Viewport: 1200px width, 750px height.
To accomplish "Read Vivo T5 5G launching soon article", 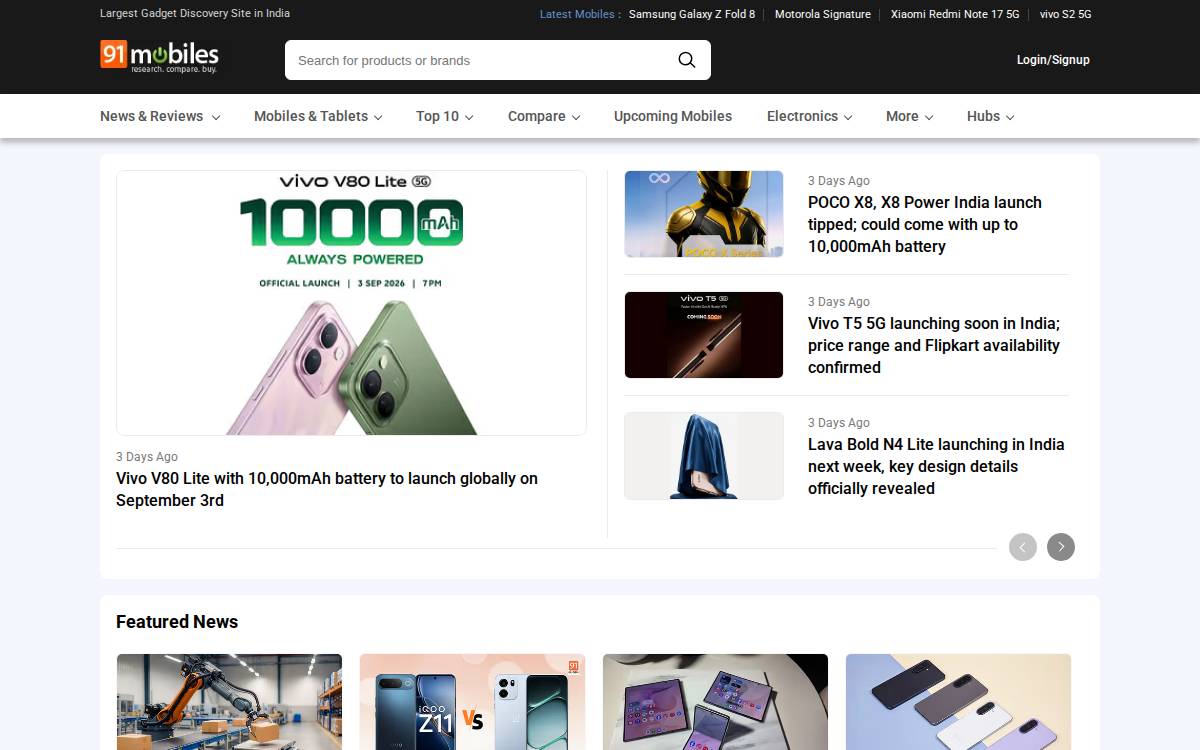I will point(934,345).
